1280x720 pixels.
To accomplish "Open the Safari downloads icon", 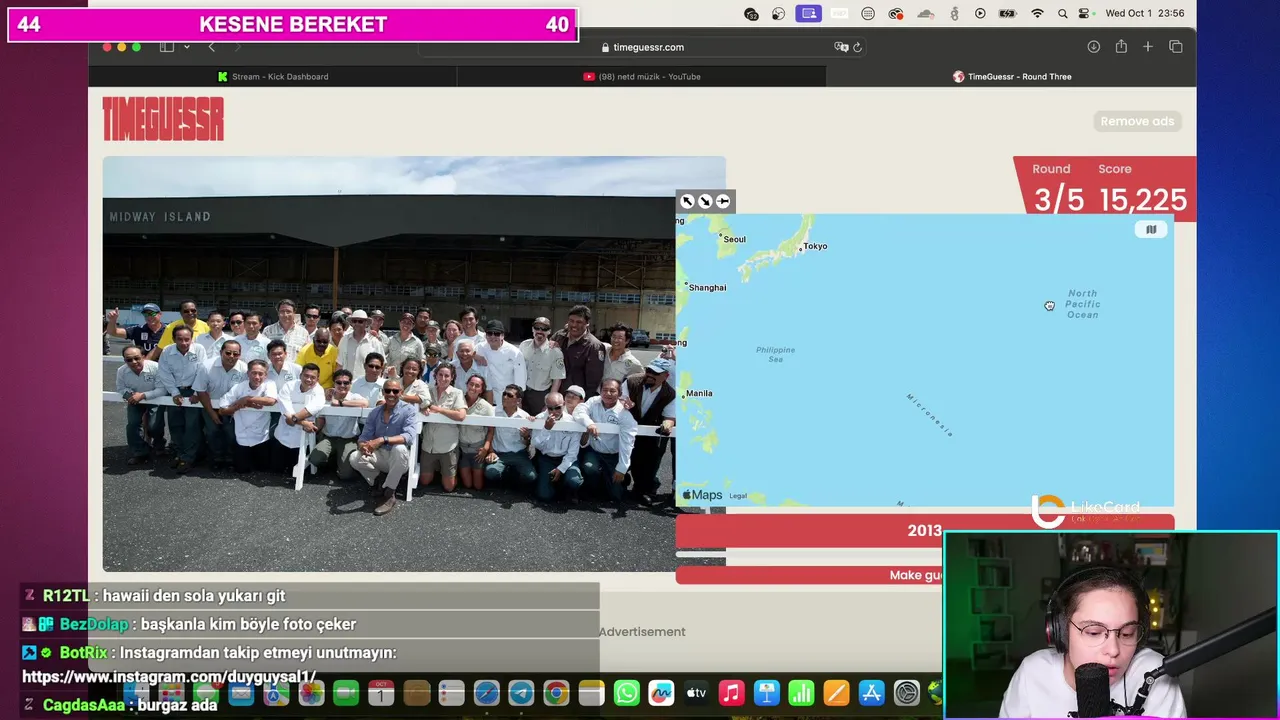I will (1094, 47).
